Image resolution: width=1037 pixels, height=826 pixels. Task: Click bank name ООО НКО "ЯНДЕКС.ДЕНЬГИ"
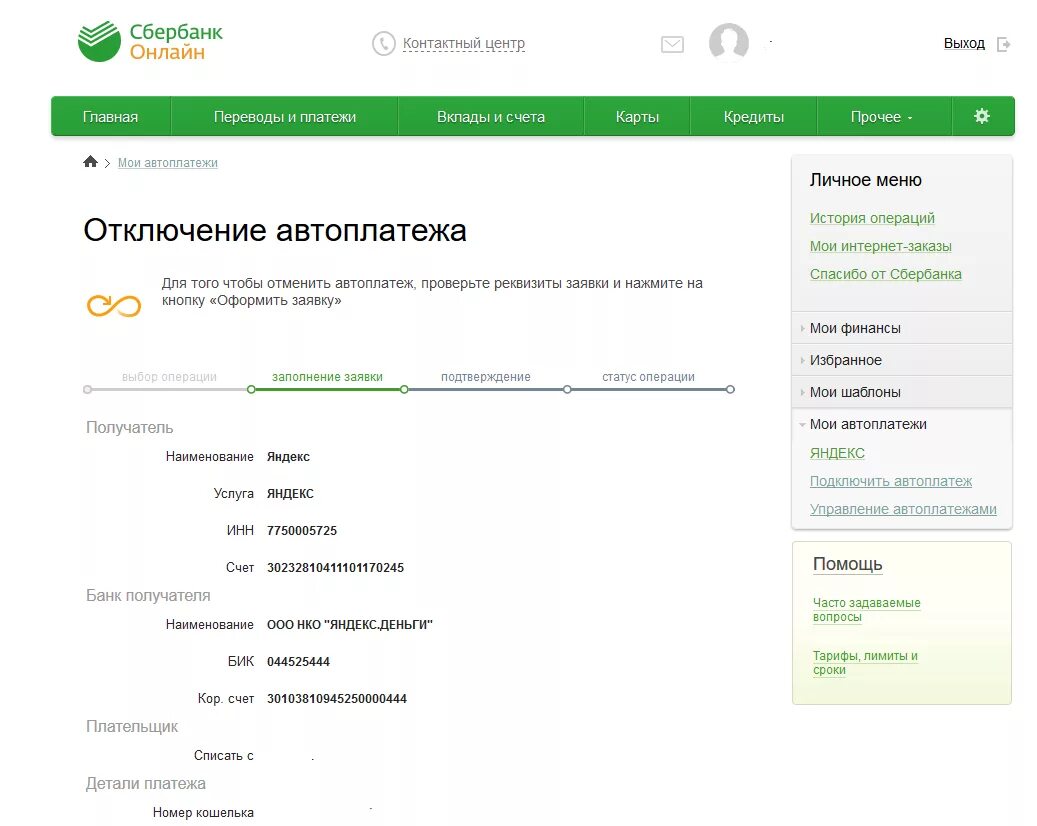click(350, 624)
